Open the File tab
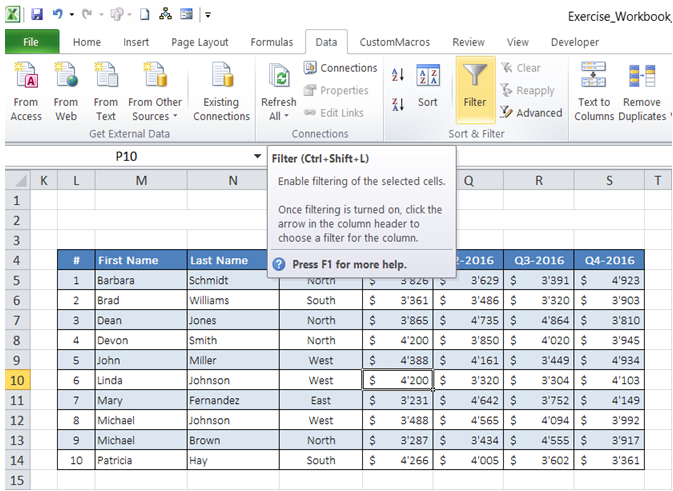Image resolution: width=673 pixels, height=491 pixels. pos(31,42)
